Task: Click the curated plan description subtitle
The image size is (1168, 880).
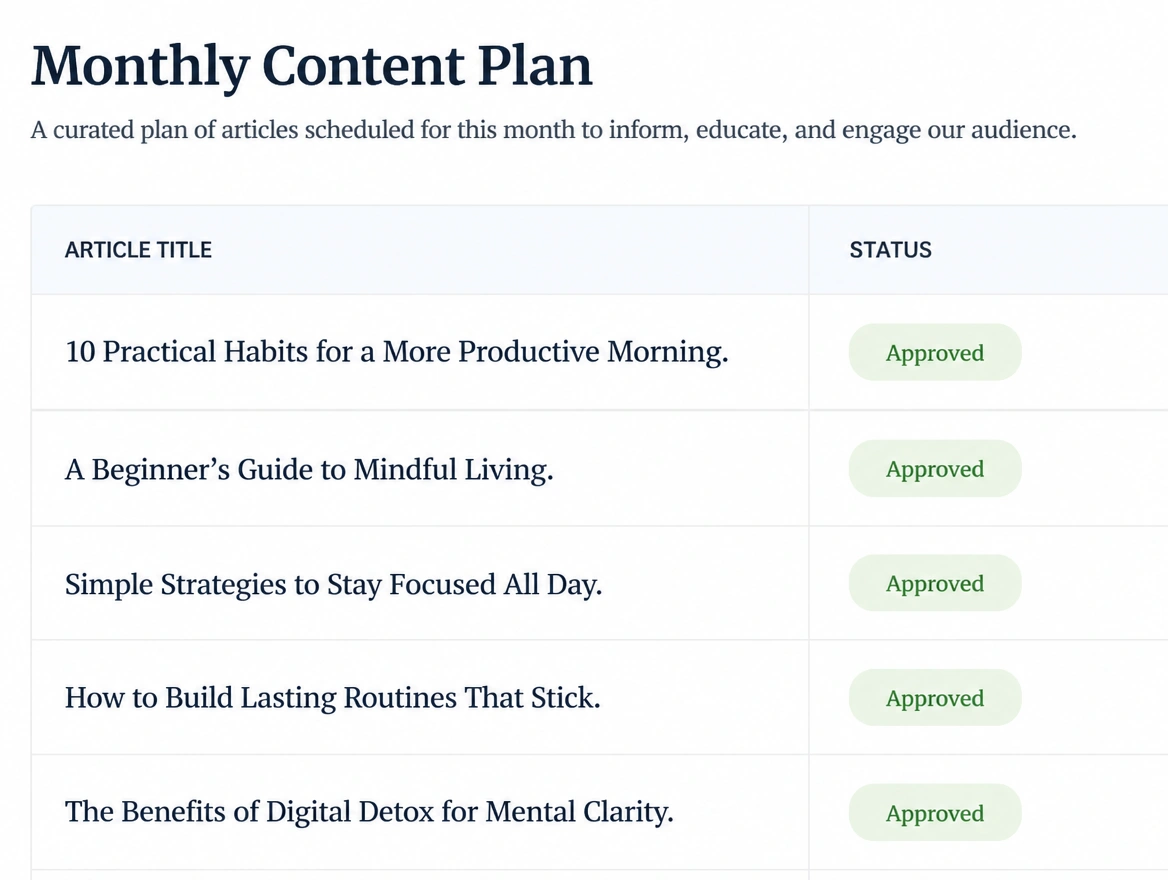Action: 553,130
